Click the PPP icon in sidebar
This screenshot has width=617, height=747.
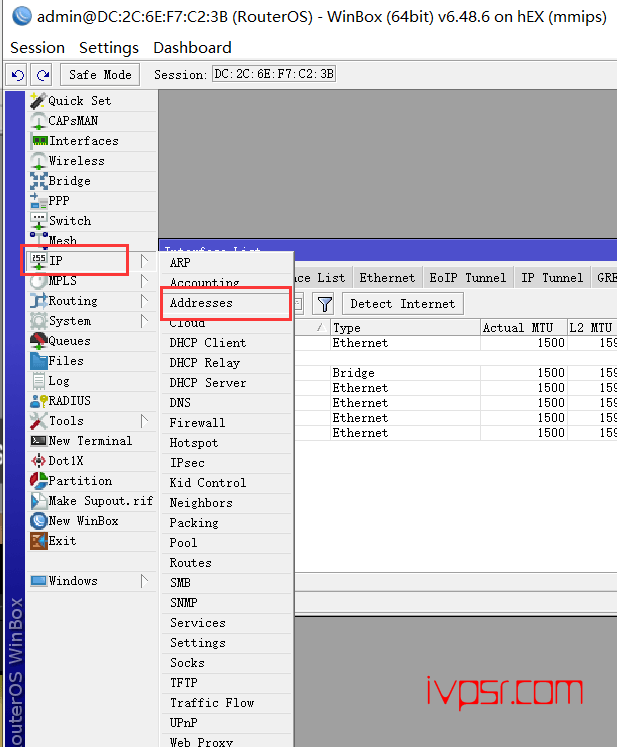[x=38, y=201]
